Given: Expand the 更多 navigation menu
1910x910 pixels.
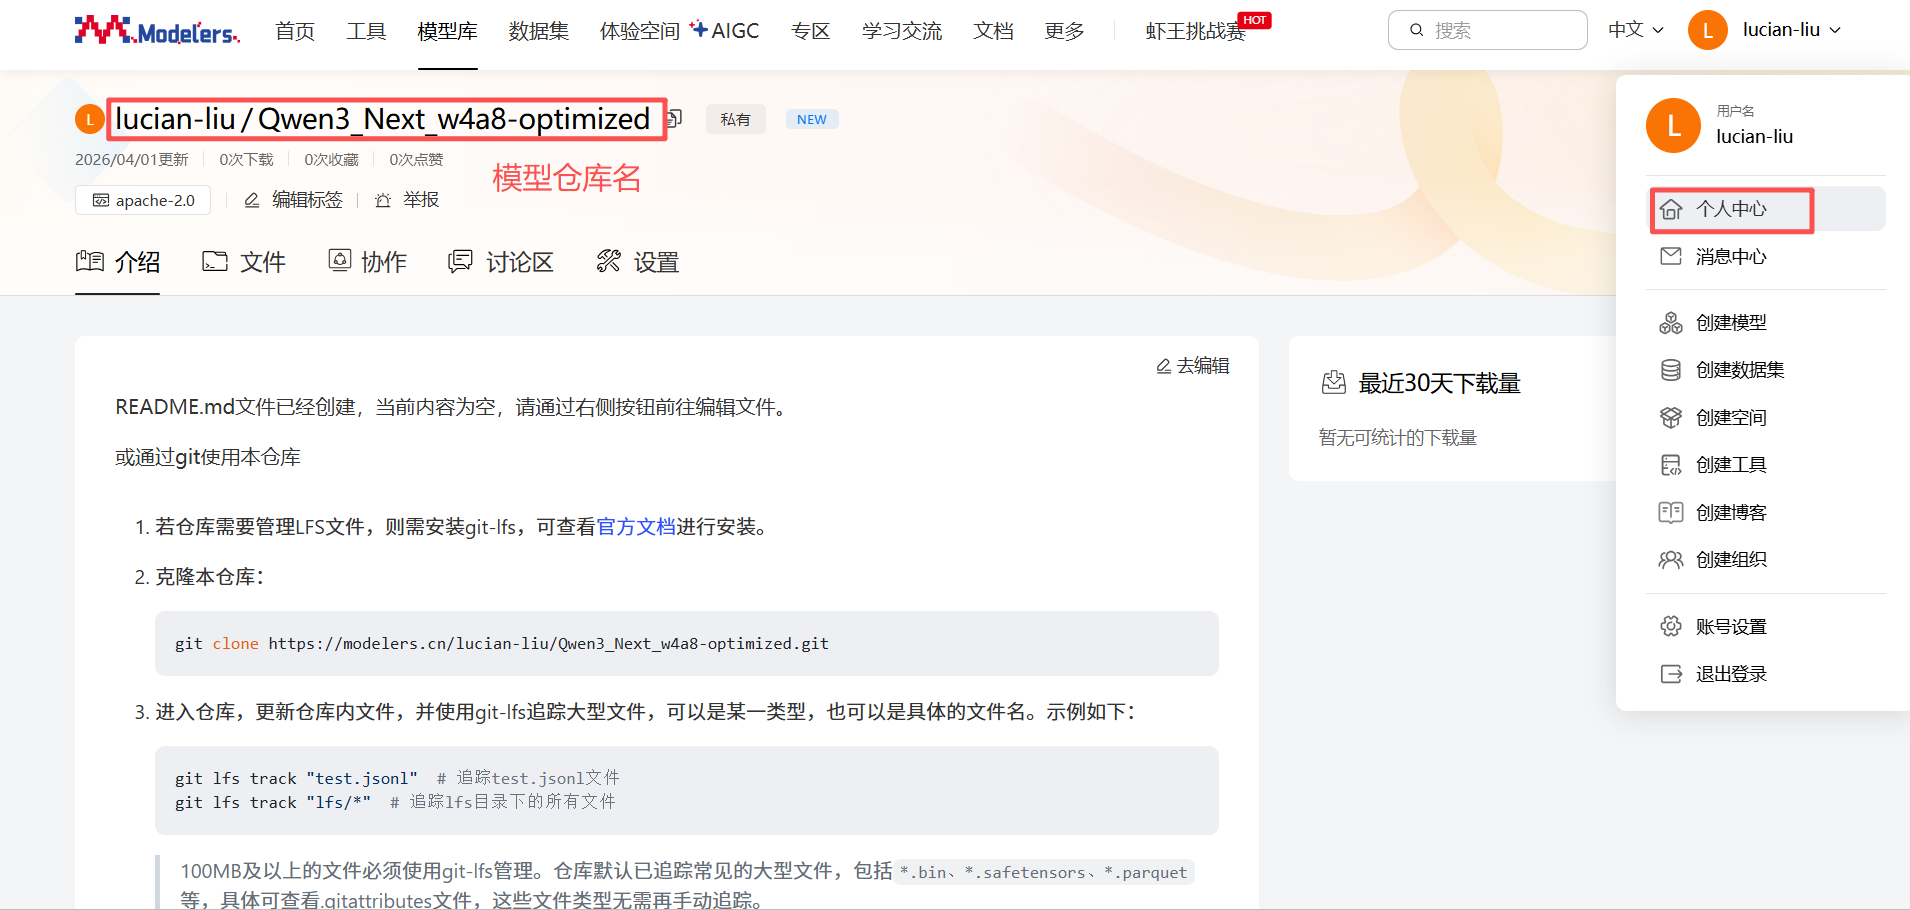Looking at the screenshot, I should (1064, 31).
